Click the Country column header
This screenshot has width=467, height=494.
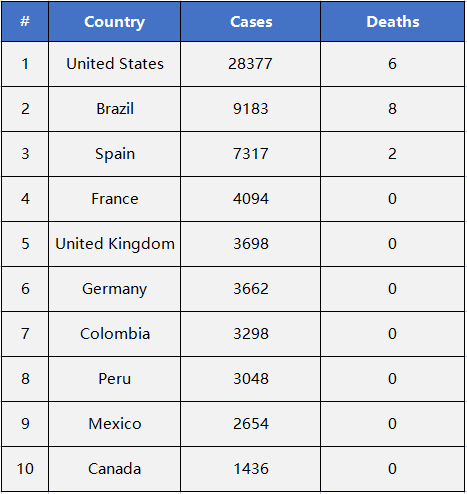pyautogui.click(x=114, y=22)
